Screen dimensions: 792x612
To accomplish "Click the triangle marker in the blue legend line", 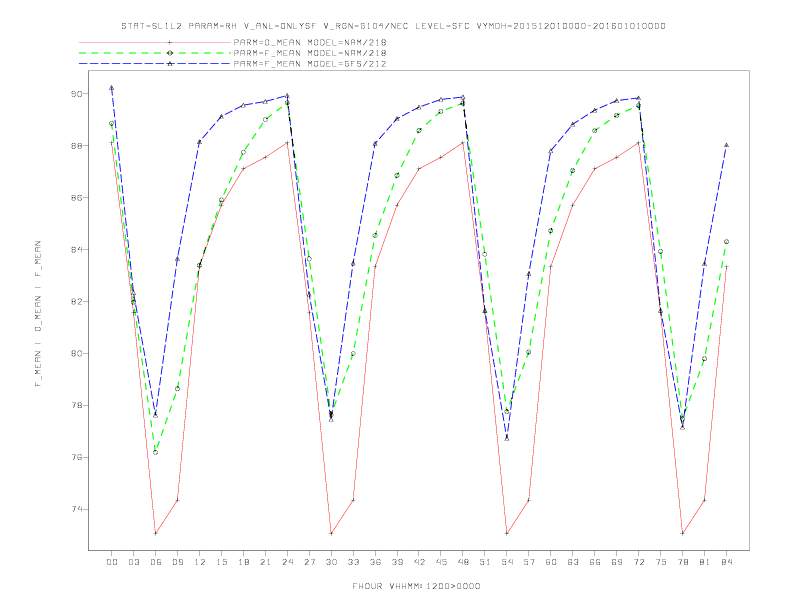I will [170, 64].
